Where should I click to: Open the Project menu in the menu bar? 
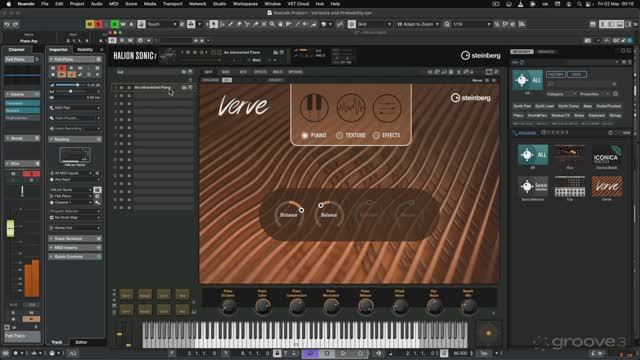click(x=77, y=4)
